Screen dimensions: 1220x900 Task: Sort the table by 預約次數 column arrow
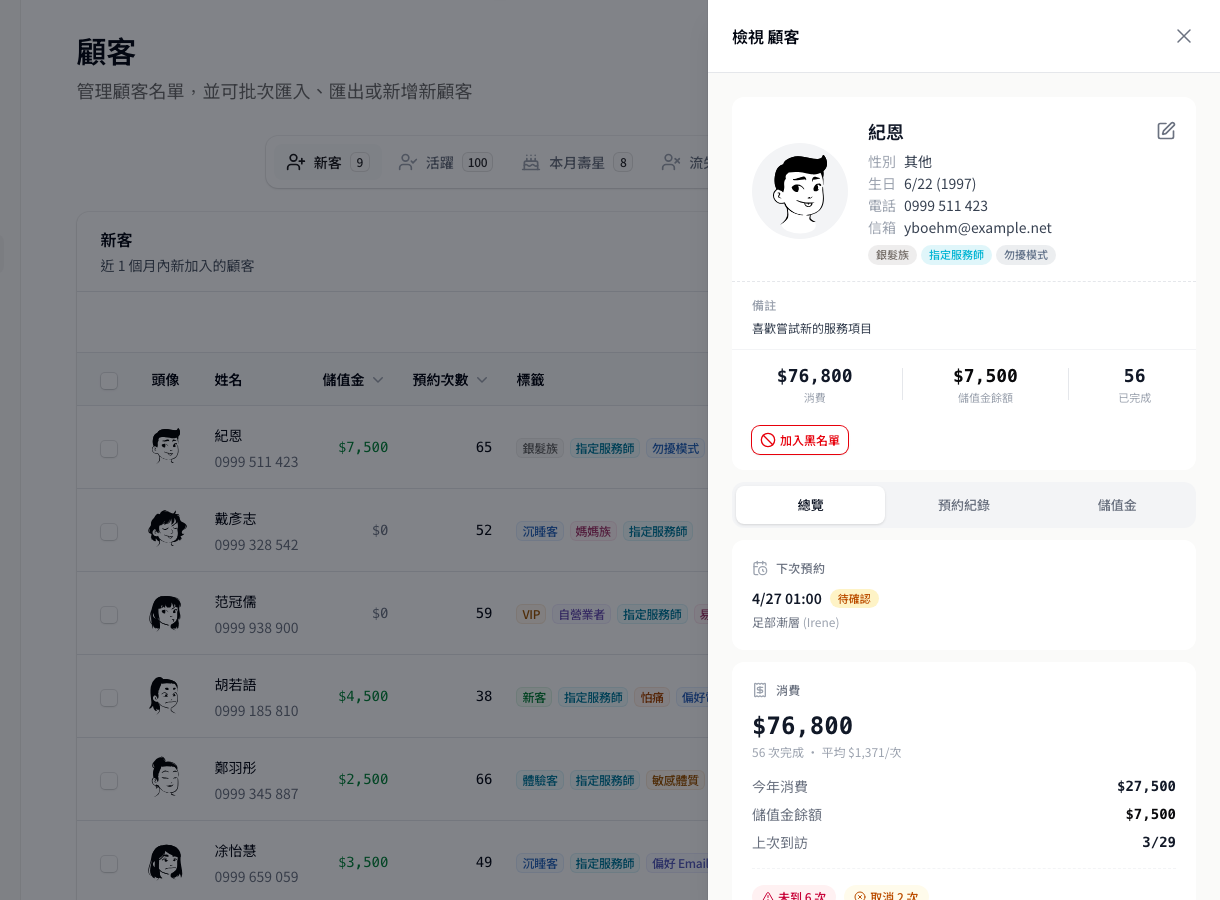481,379
